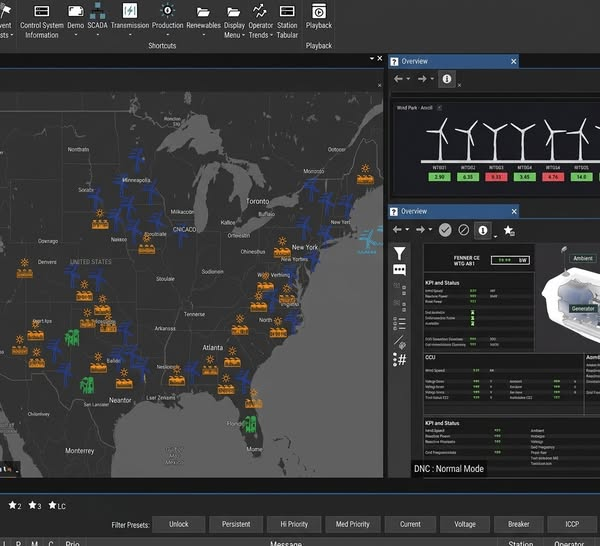The image size is (600, 546).
Task: Toggle the Voltage filter preset
Action: (x=465, y=524)
